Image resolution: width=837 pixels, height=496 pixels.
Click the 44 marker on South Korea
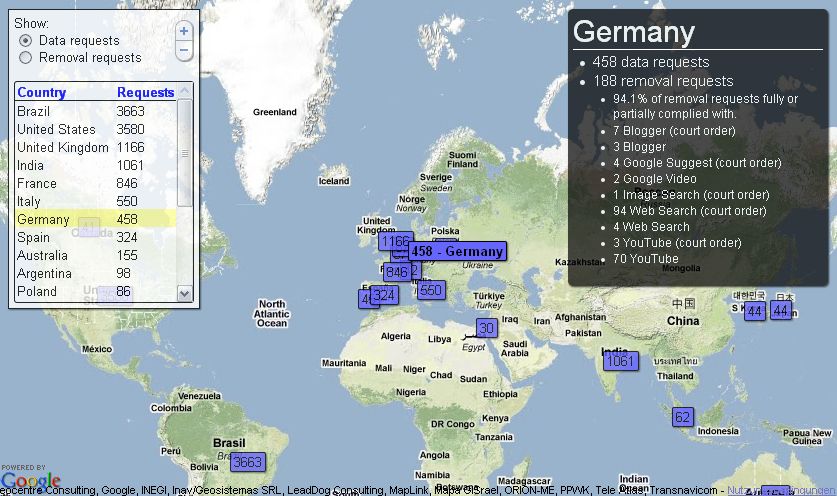755,311
